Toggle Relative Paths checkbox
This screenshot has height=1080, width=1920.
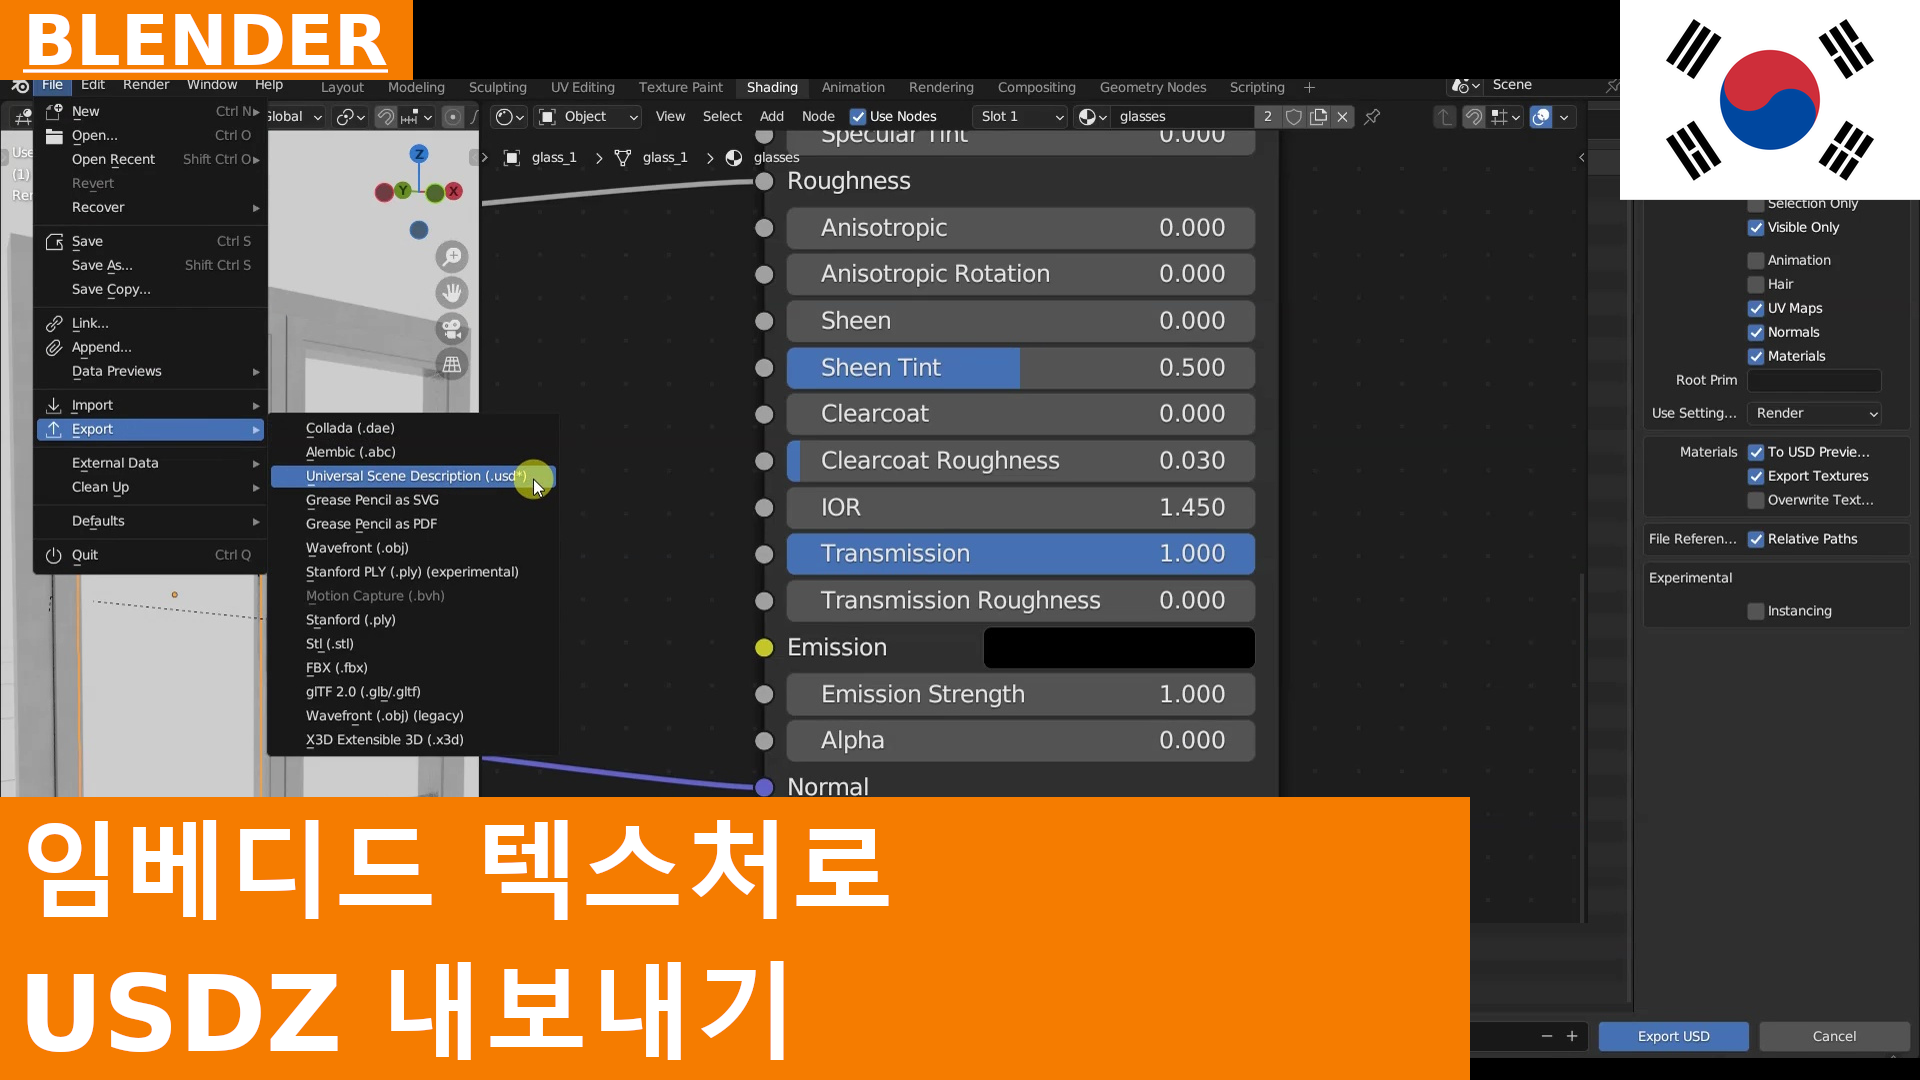pyautogui.click(x=1756, y=540)
